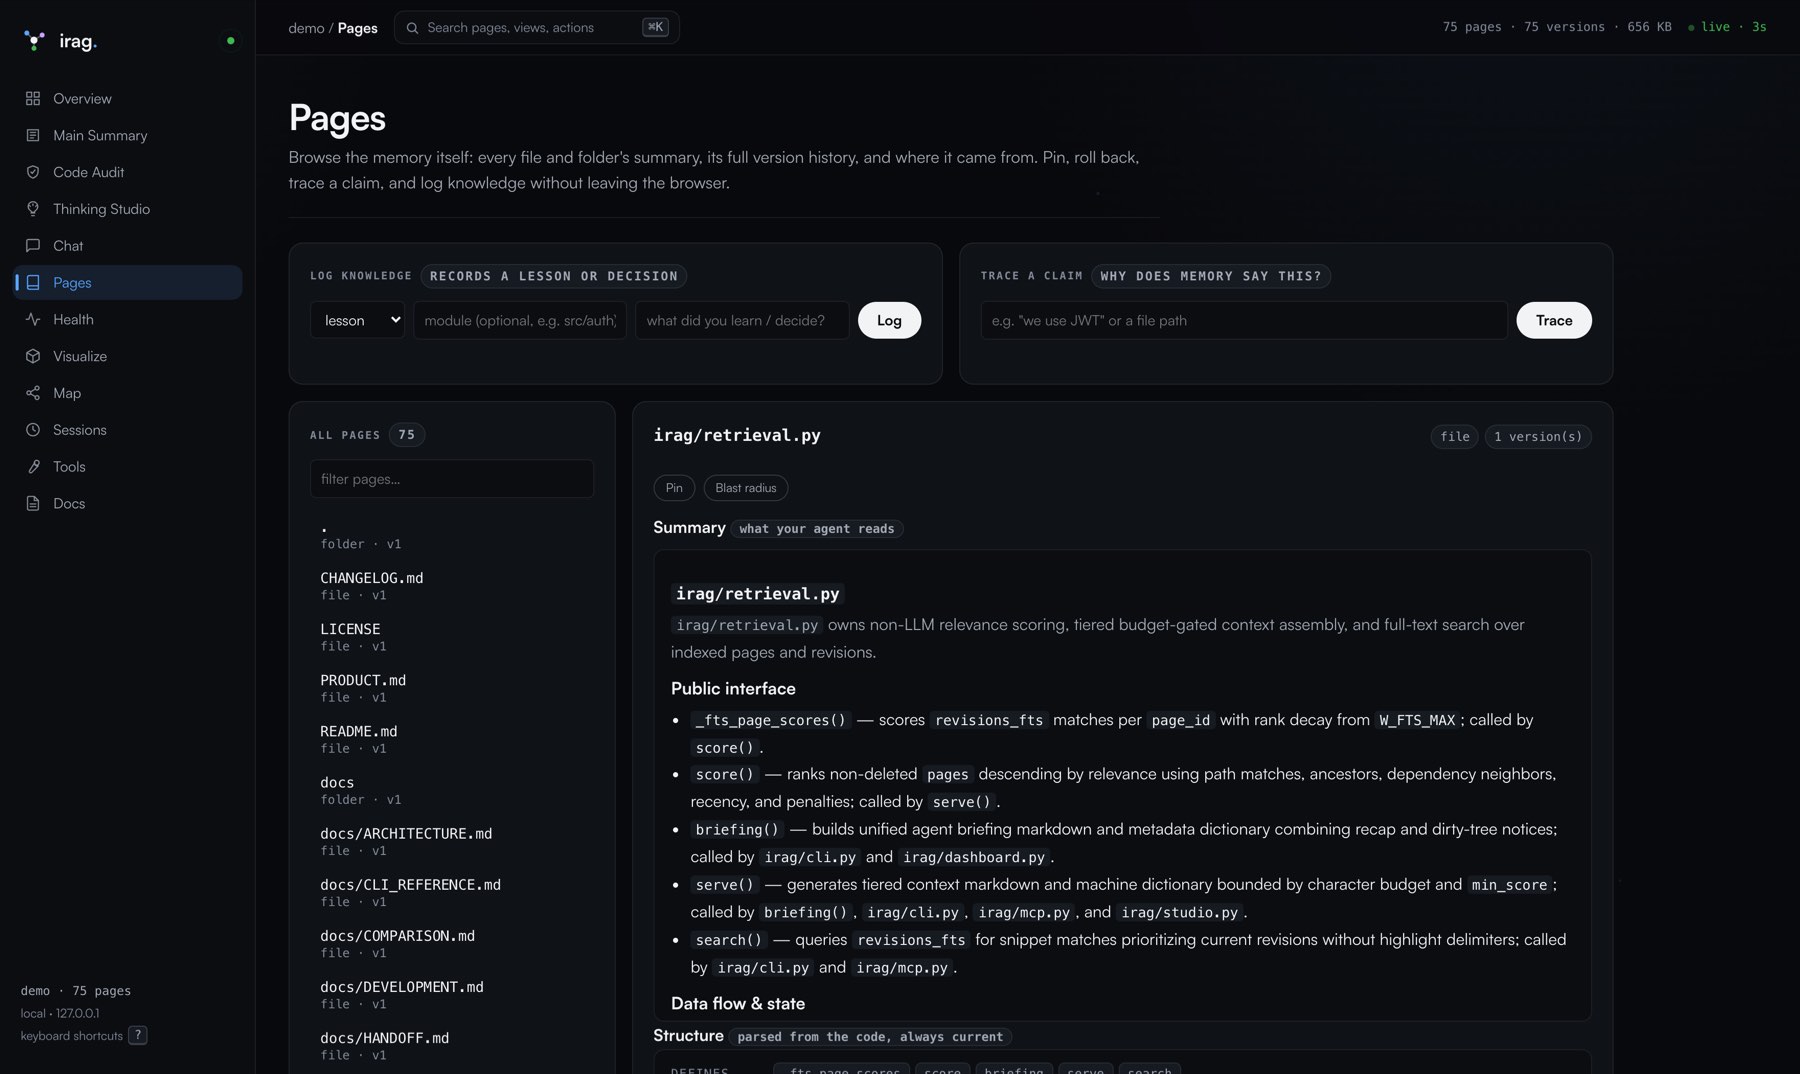The width and height of the screenshot is (1800, 1074).
Task: Select CHANGELOG.md in the page list
Action: point(452,586)
